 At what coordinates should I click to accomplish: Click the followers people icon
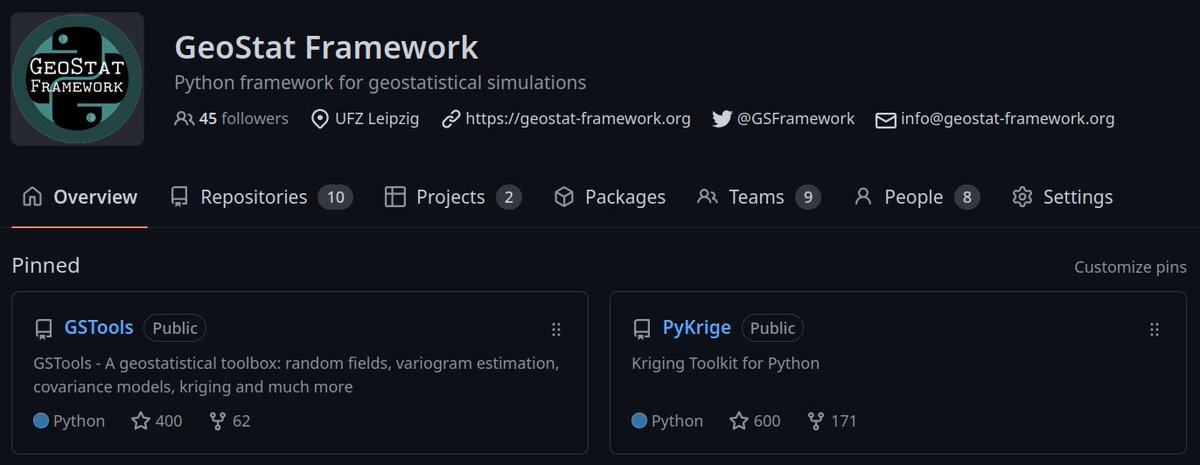click(184, 119)
